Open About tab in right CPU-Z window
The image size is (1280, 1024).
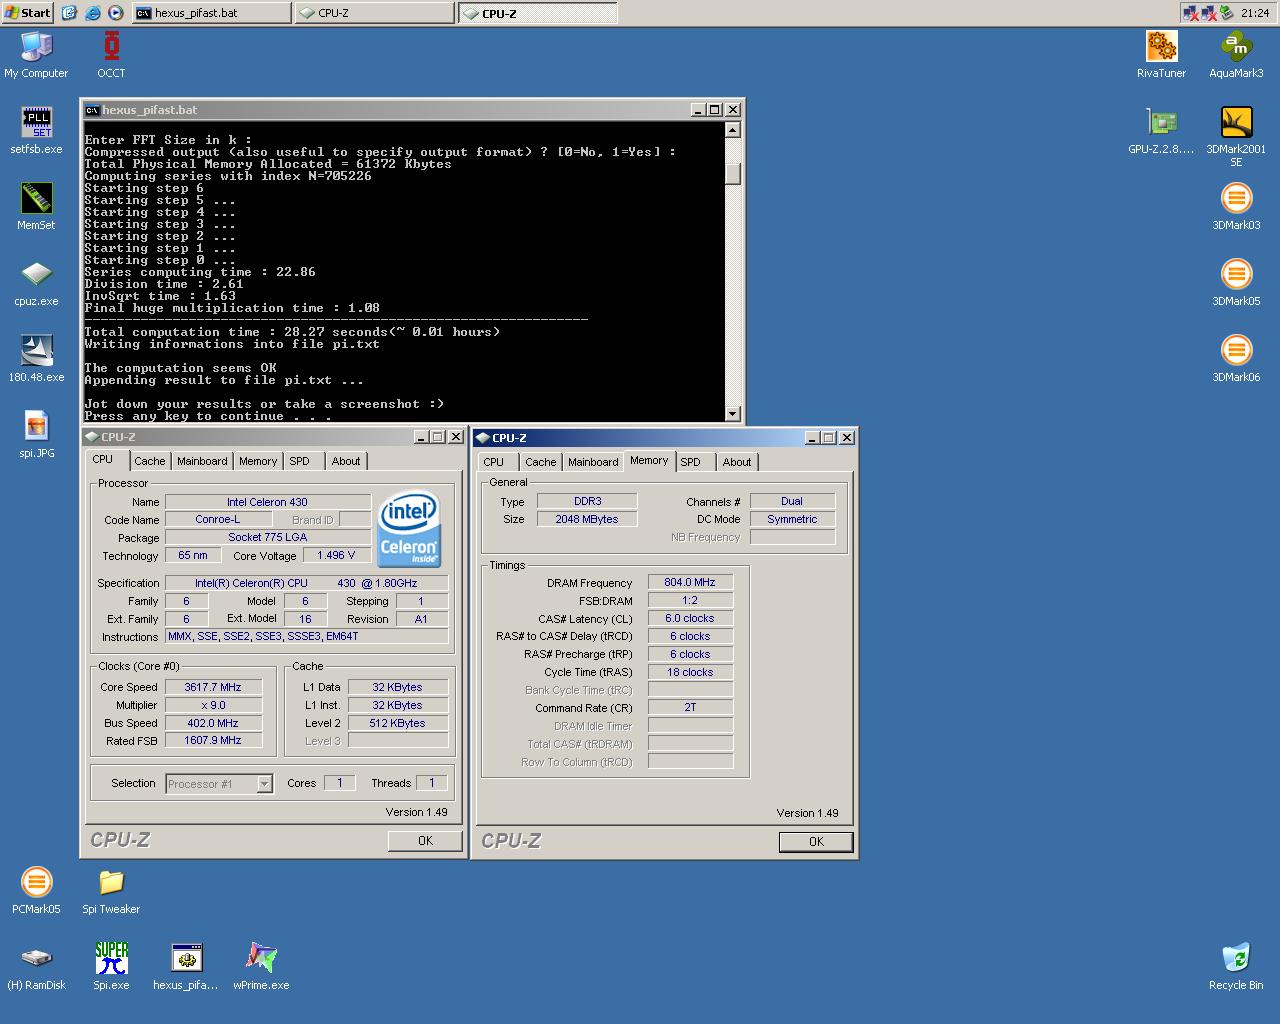tap(737, 462)
